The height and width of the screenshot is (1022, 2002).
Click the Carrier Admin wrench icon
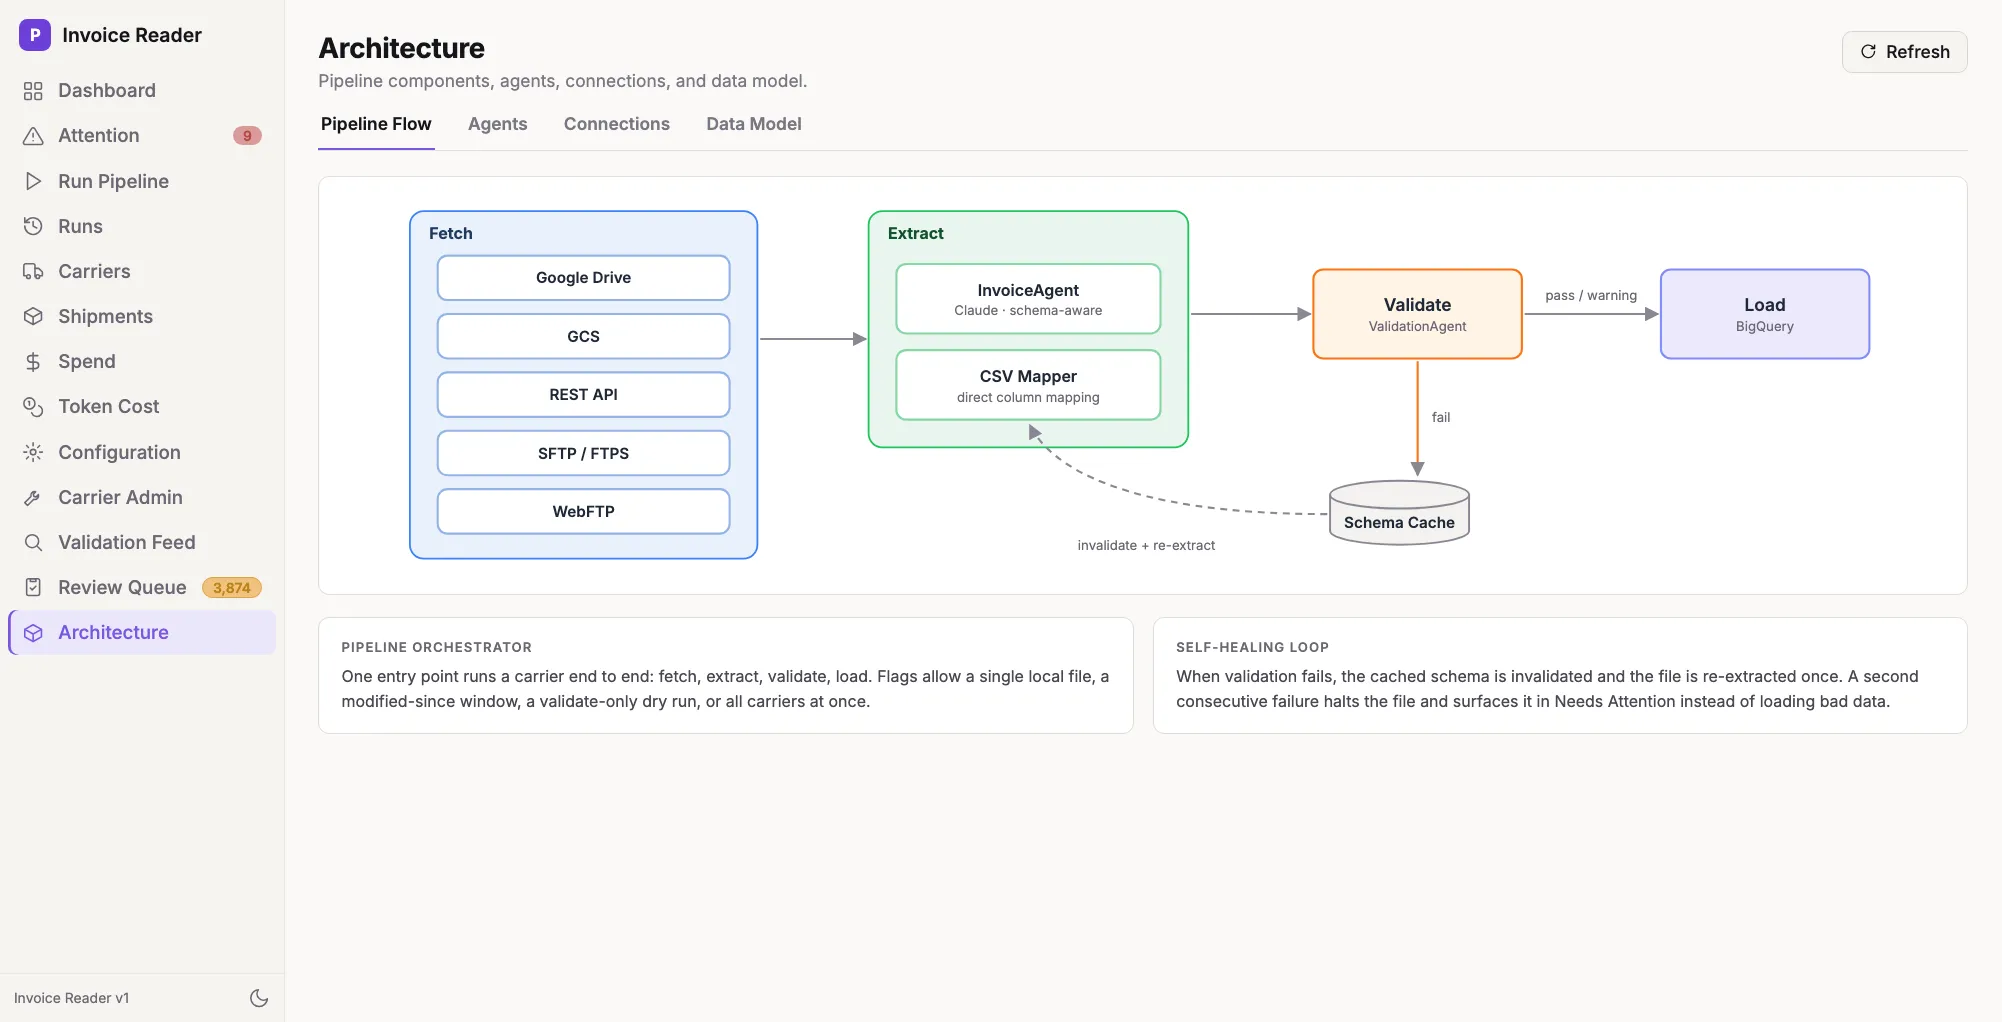tap(33, 497)
